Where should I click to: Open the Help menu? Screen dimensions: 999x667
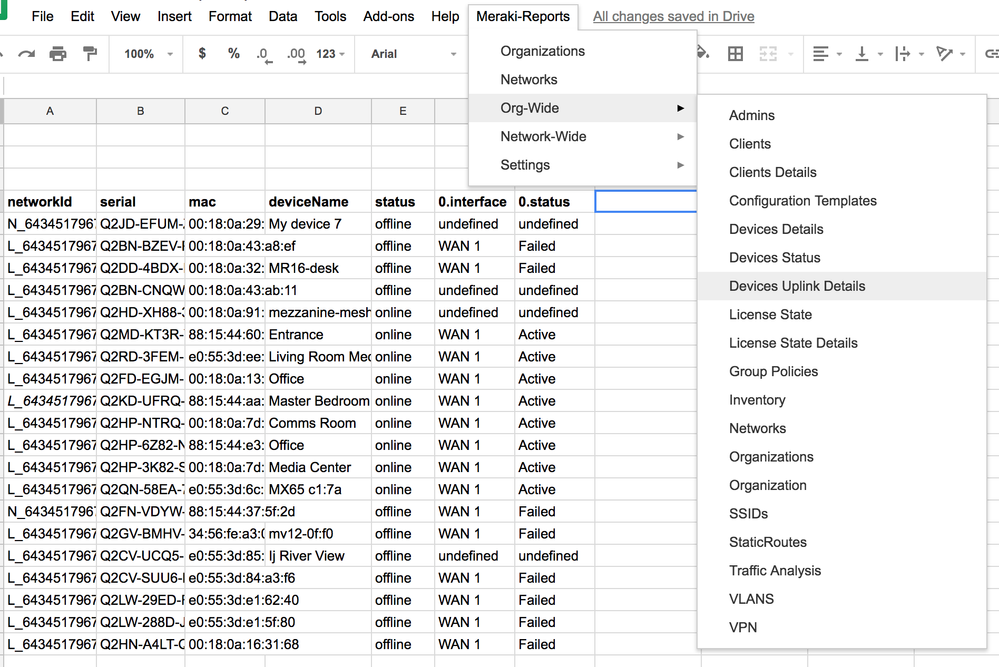[445, 17]
